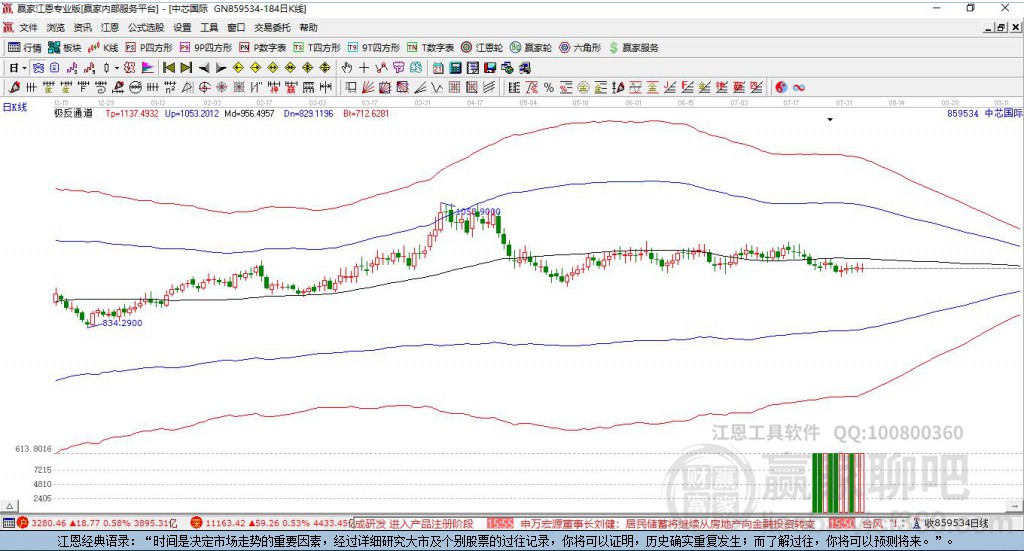Click the yin-yang icon in the toolbar
Image resolution: width=1024 pixels, height=551 pixels.
click(x=781, y=87)
